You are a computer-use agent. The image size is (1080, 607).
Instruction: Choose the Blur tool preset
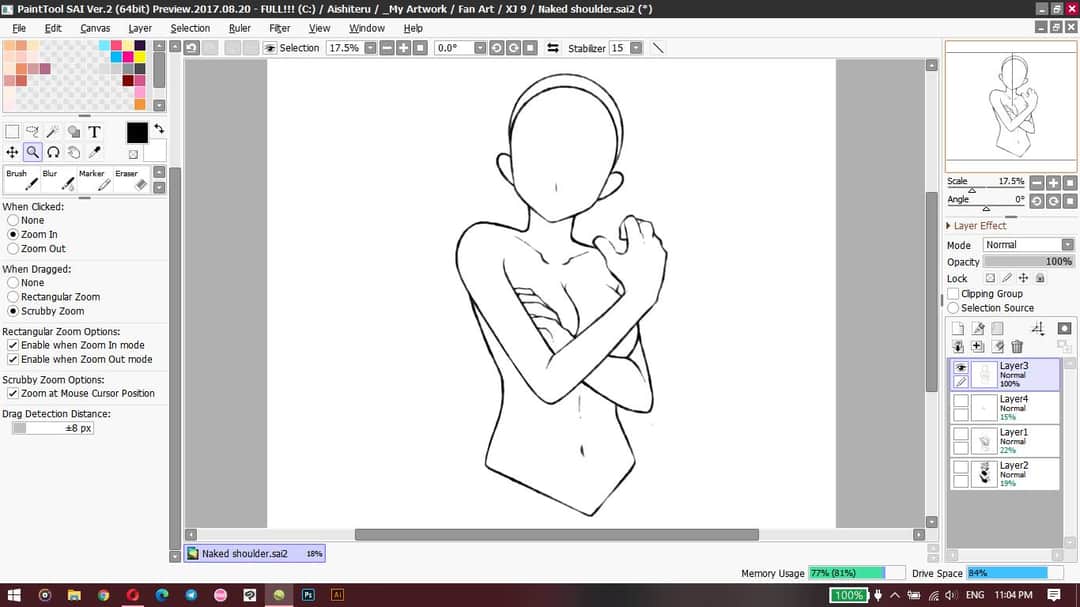coord(58,180)
